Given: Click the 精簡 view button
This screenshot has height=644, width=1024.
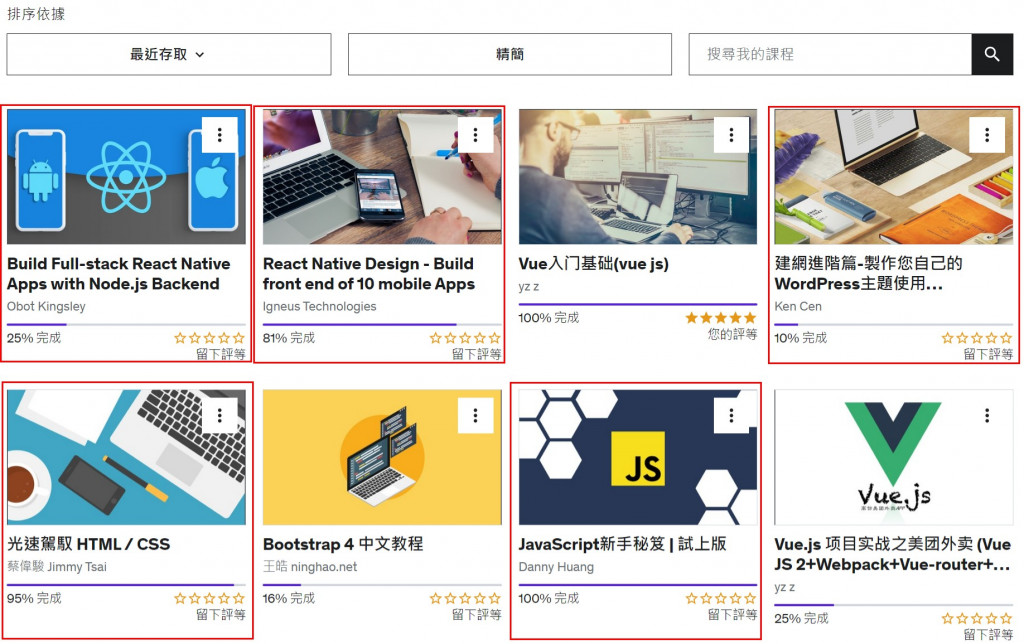Looking at the screenshot, I should pyautogui.click(x=509, y=54).
